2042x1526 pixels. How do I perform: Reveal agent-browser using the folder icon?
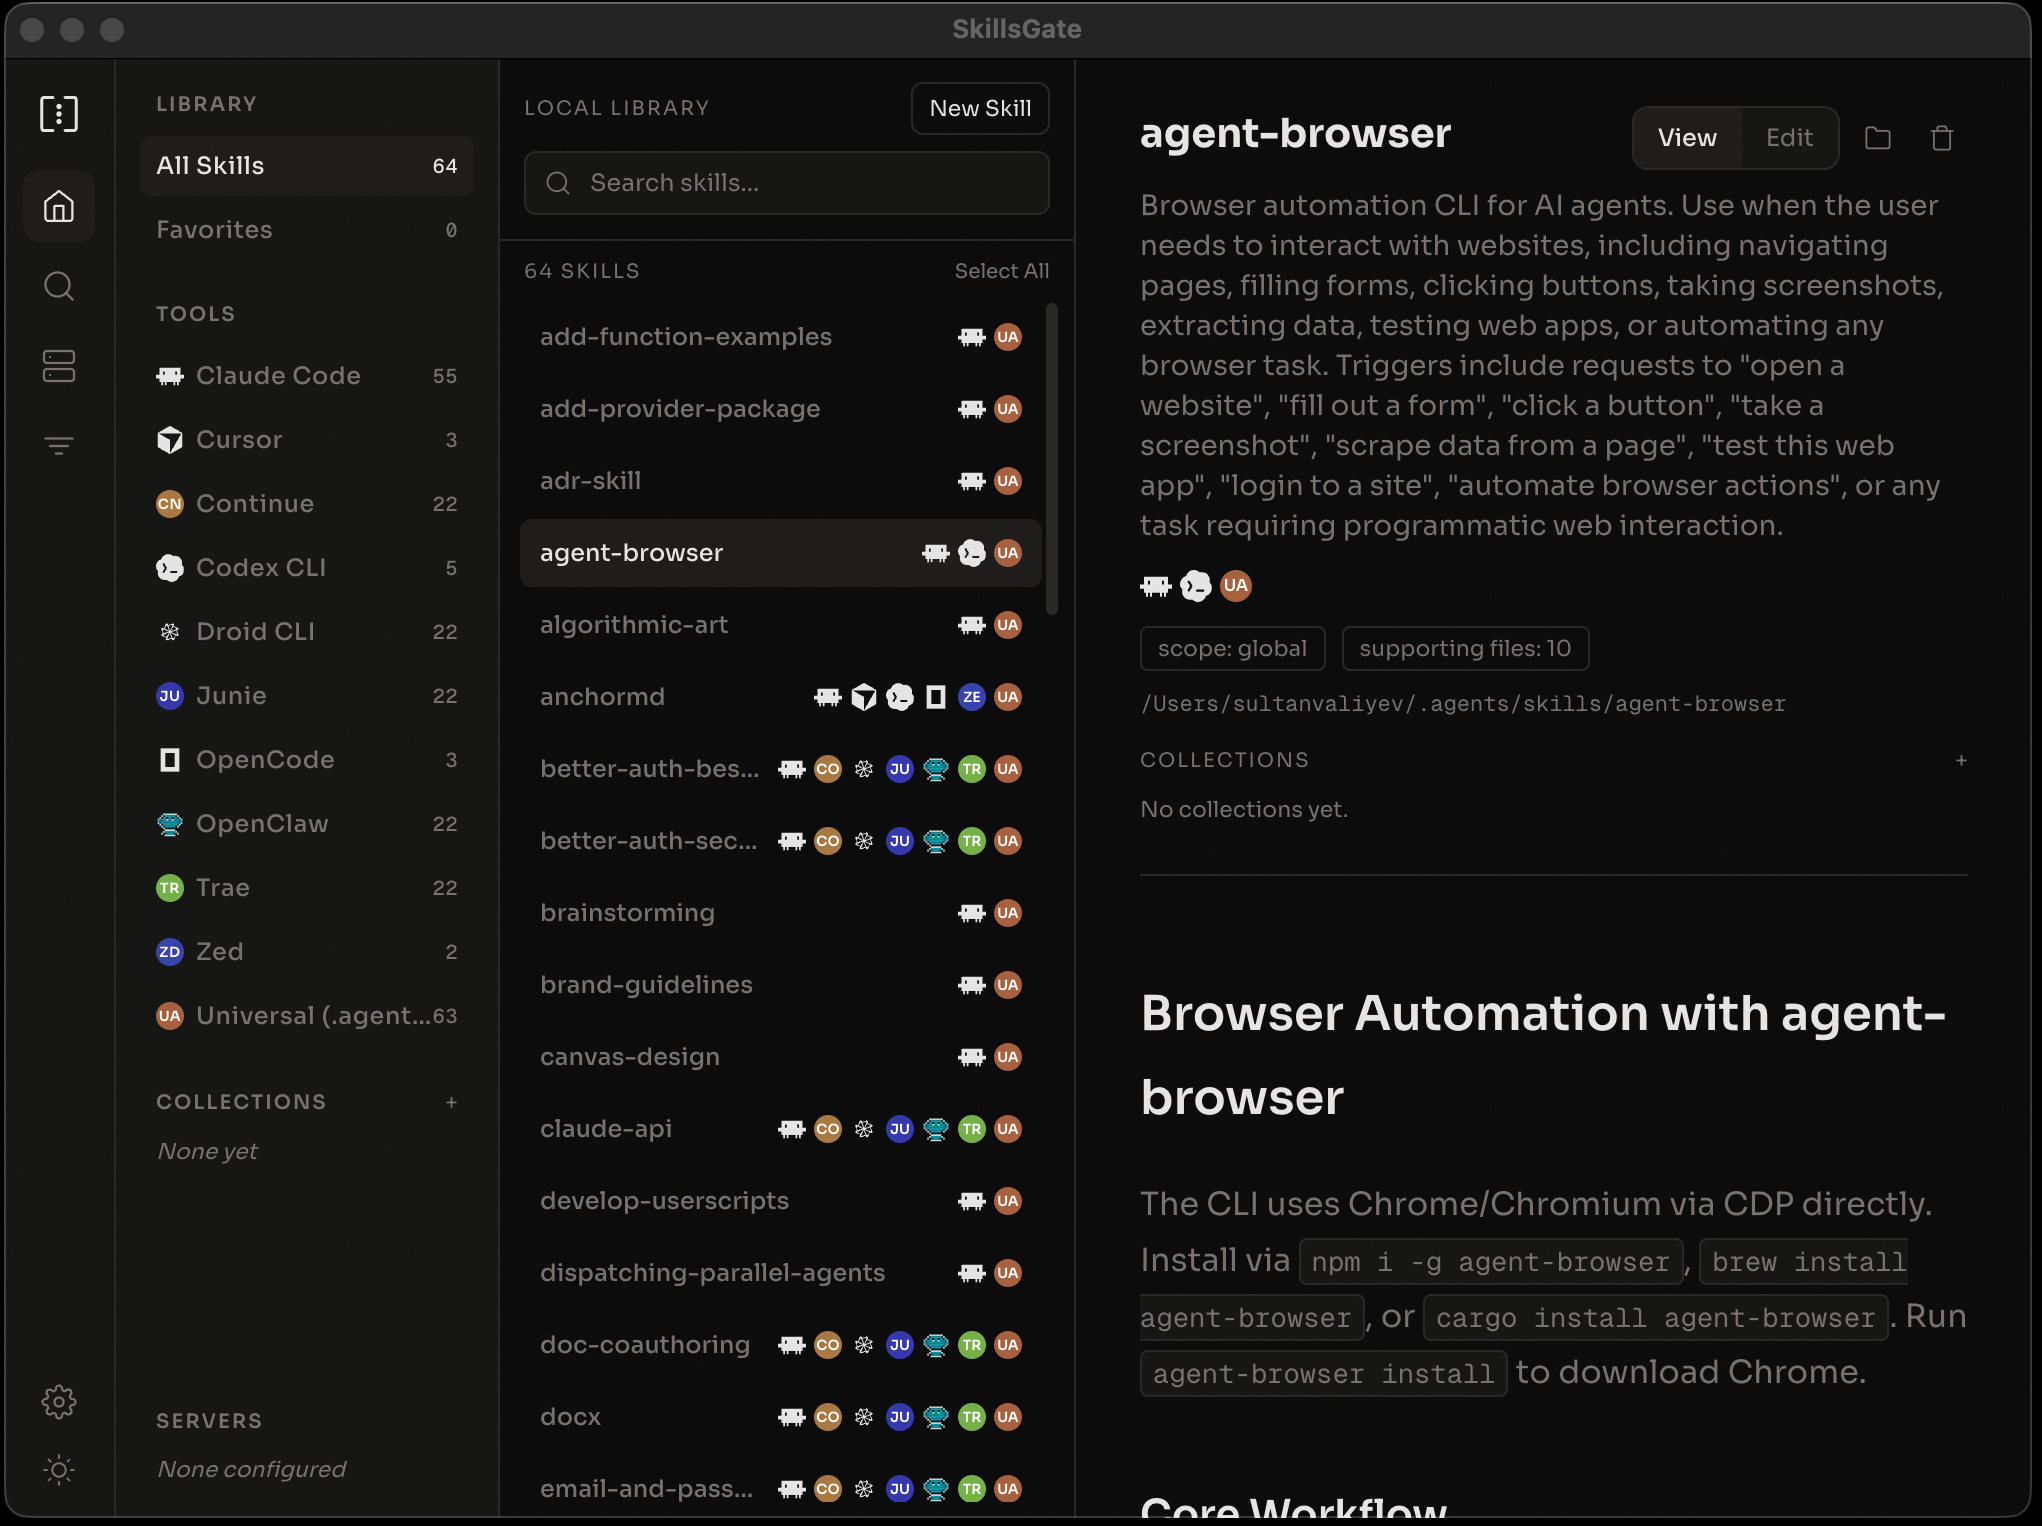(1878, 138)
